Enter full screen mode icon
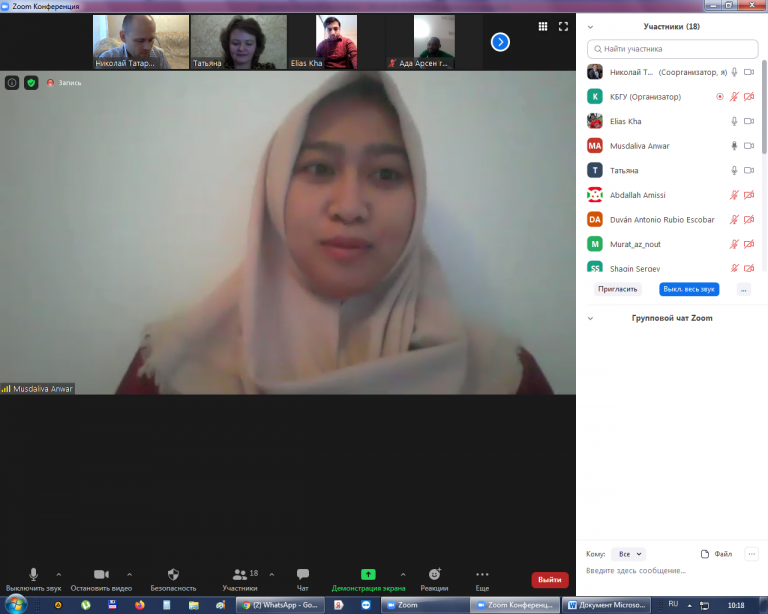Viewport: 768px width, 614px height. [x=563, y=27]
